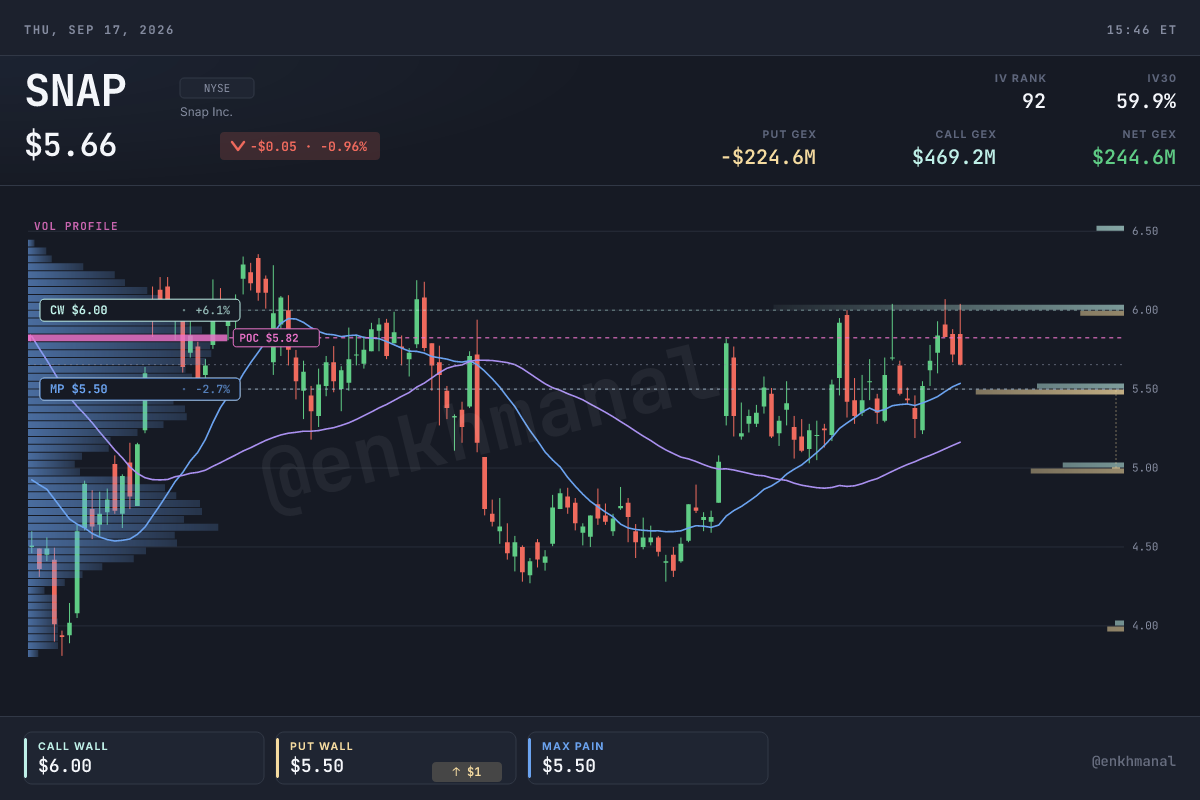The height and width of the screenshot is (800, 1200).
Task: Click the CALL GEX label
Action: coord(966,134)
